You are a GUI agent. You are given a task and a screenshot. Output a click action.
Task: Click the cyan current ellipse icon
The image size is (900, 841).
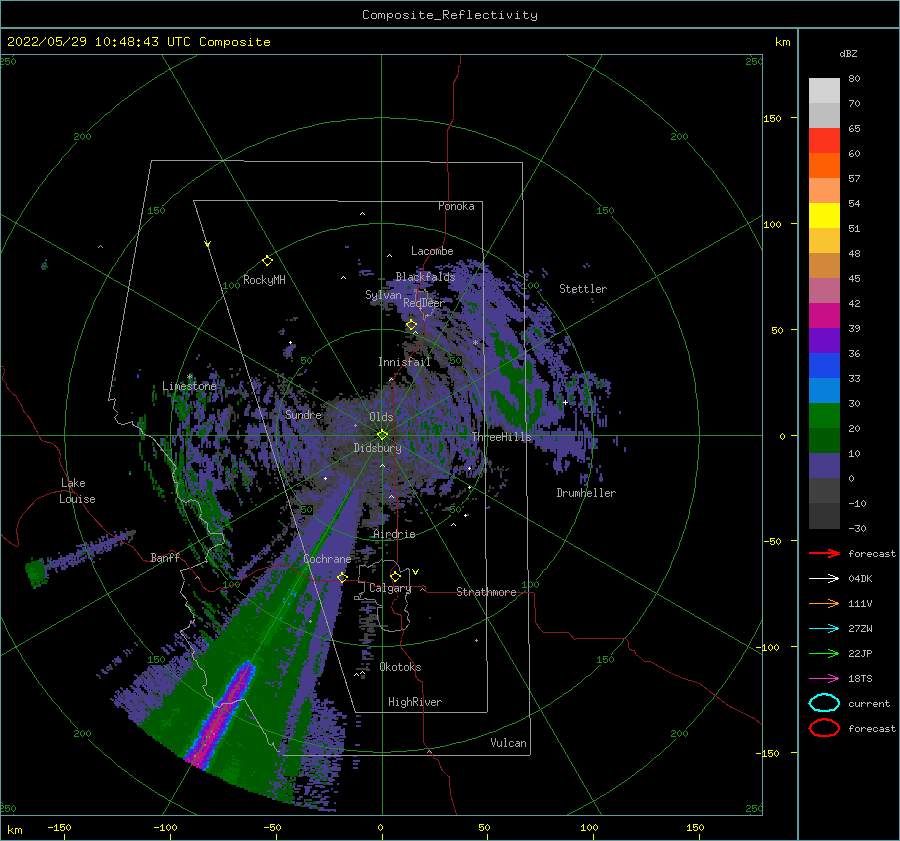(824, 703)
